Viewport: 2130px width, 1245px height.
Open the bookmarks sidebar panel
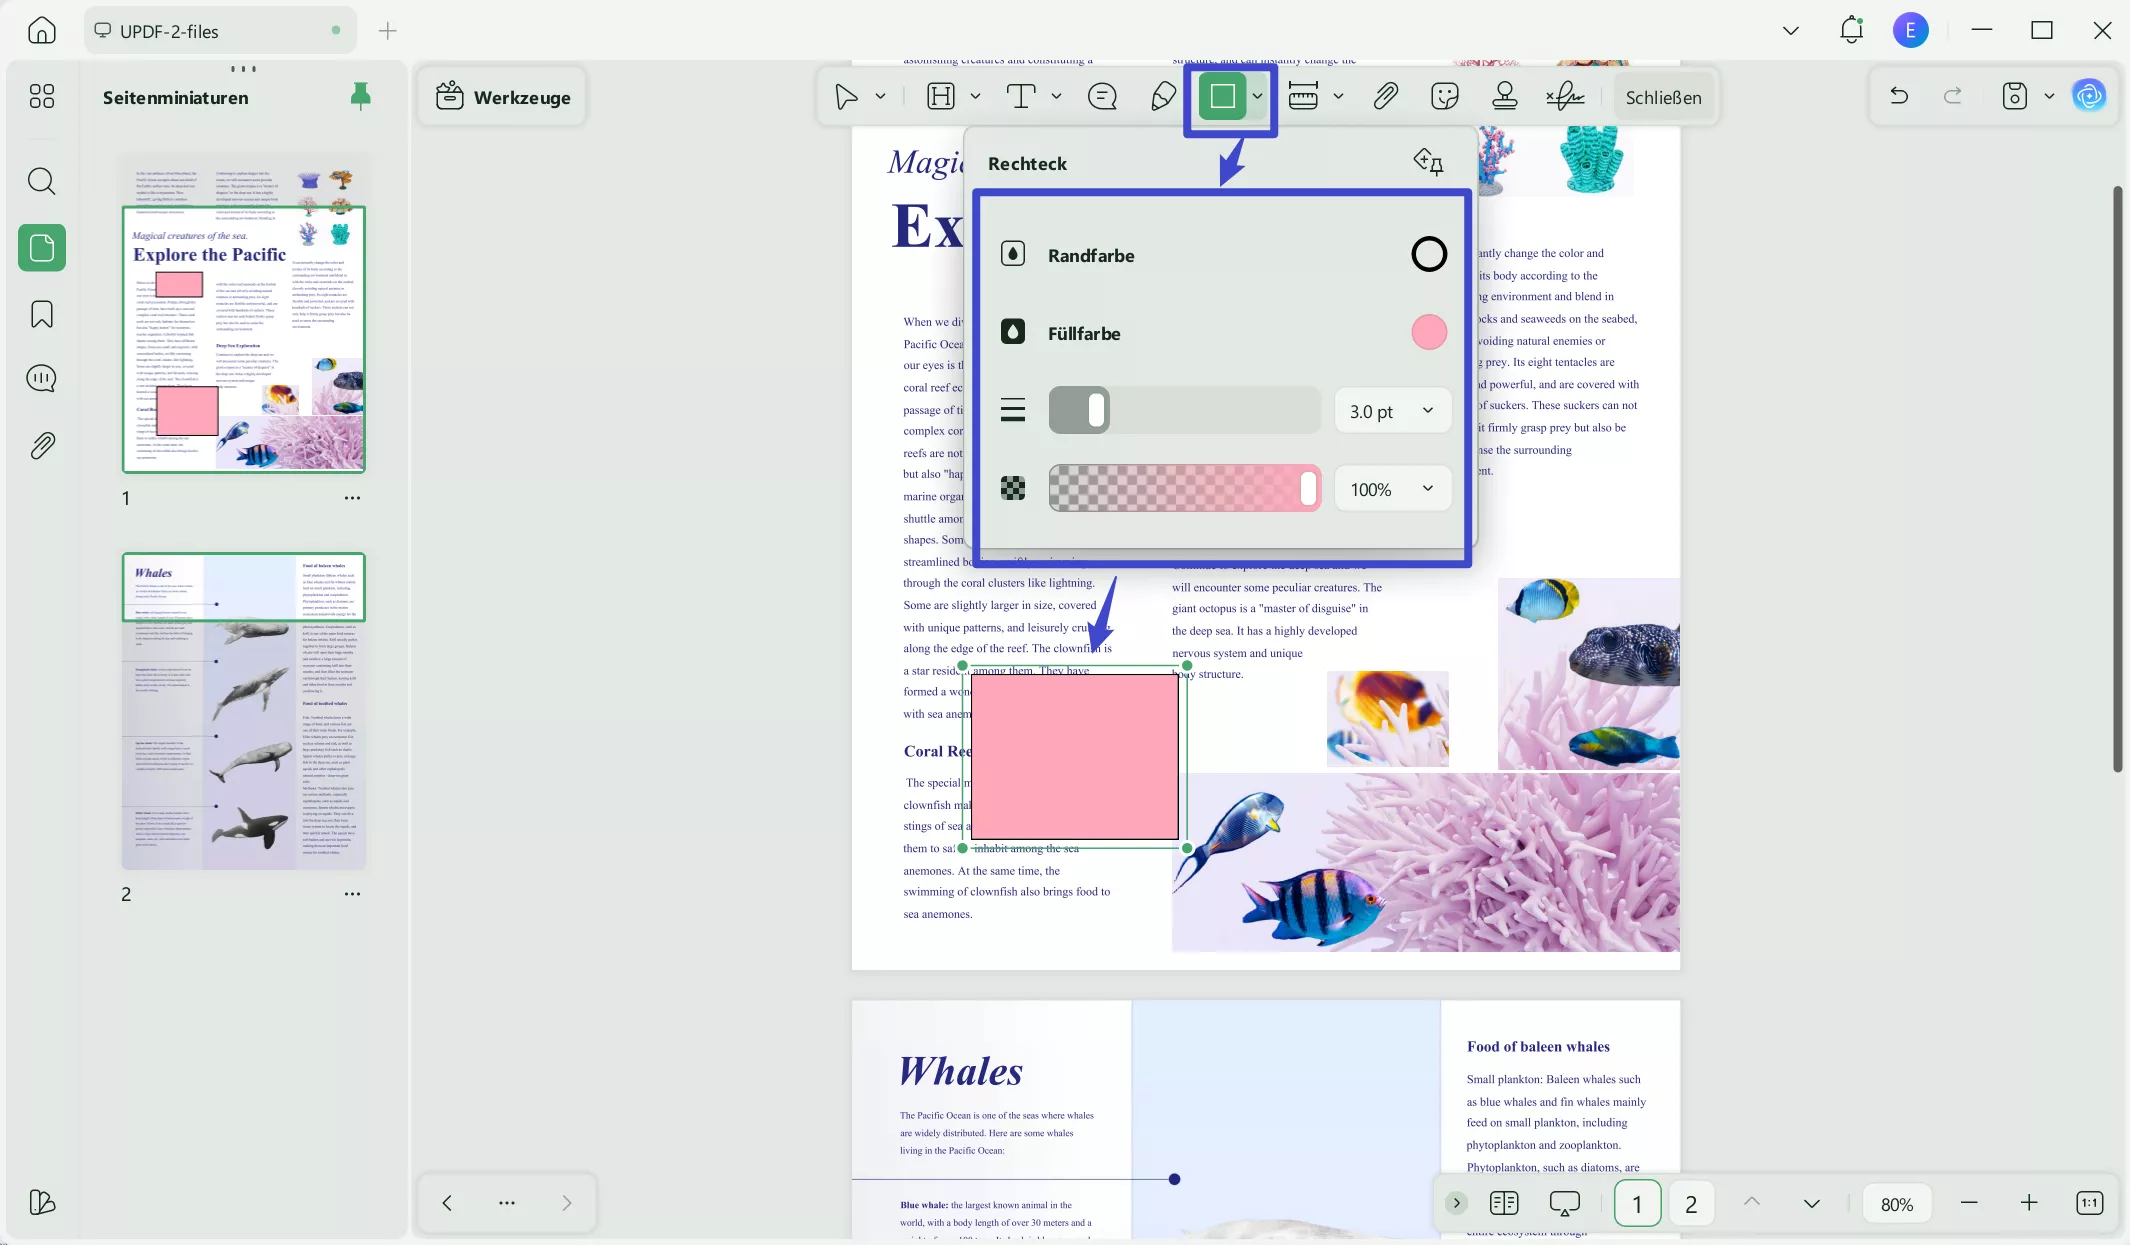[x=42, y=314]
